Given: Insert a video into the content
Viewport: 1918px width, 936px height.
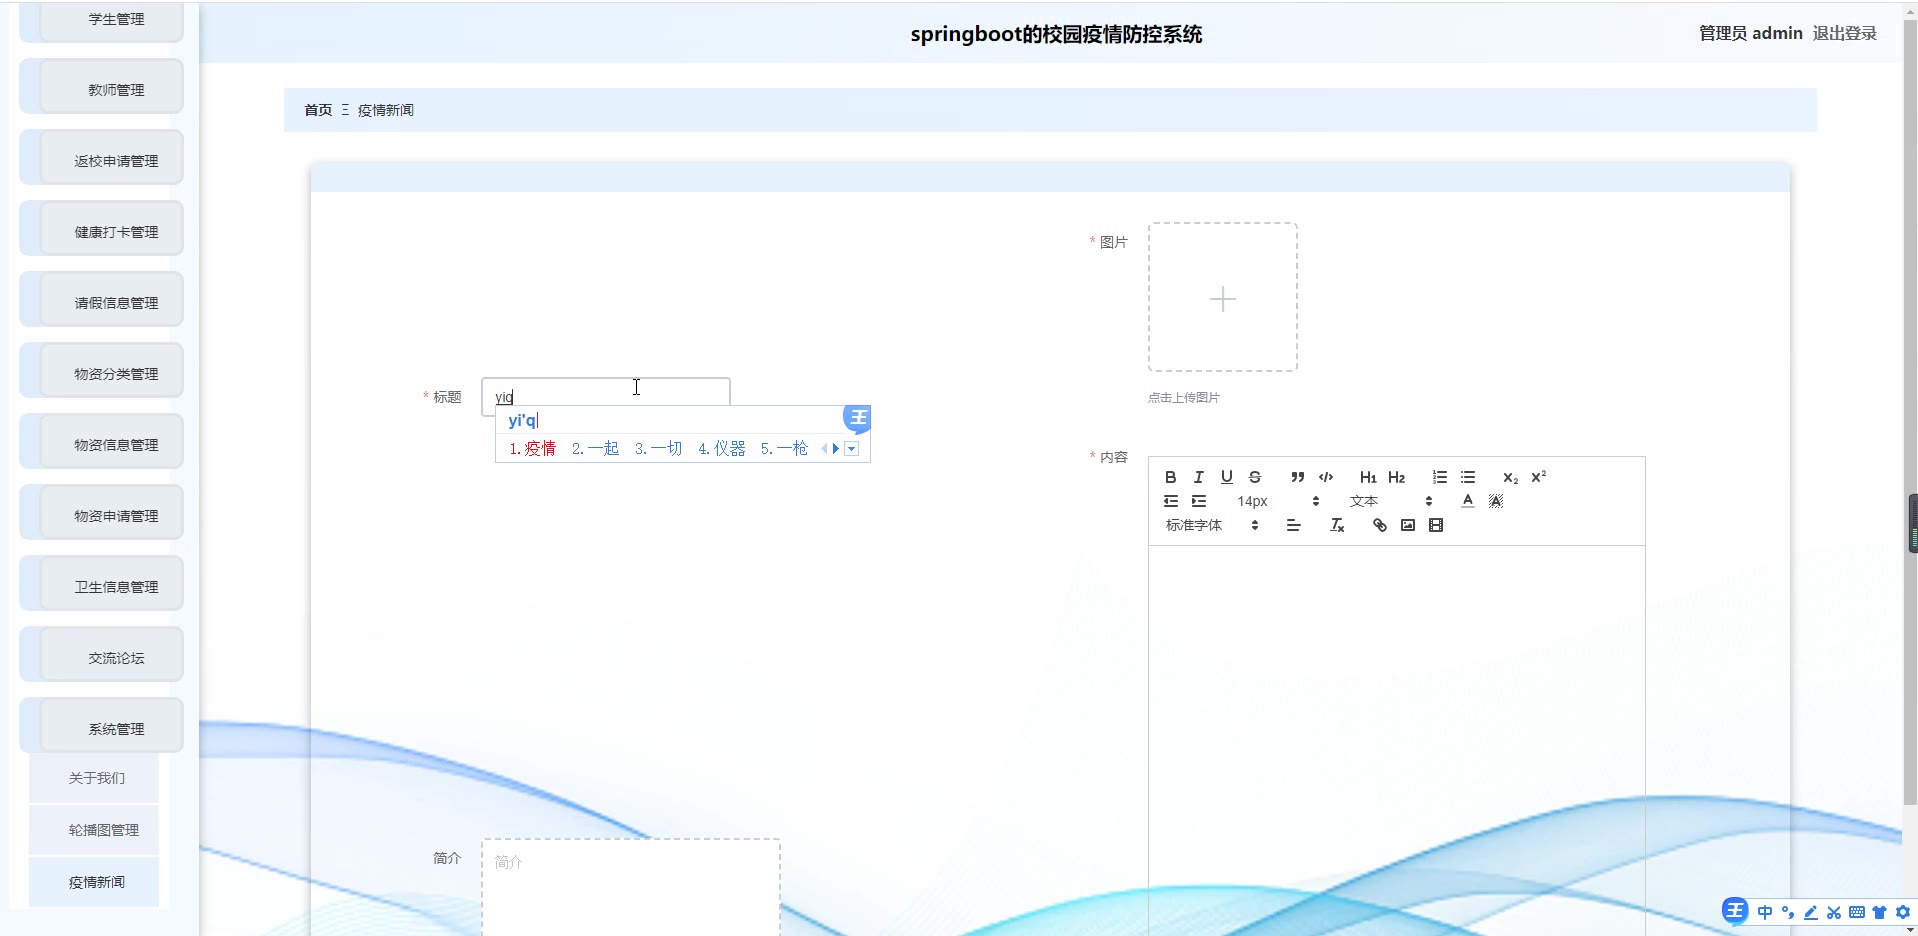Looking at the screenshot, I should 1435,525.
